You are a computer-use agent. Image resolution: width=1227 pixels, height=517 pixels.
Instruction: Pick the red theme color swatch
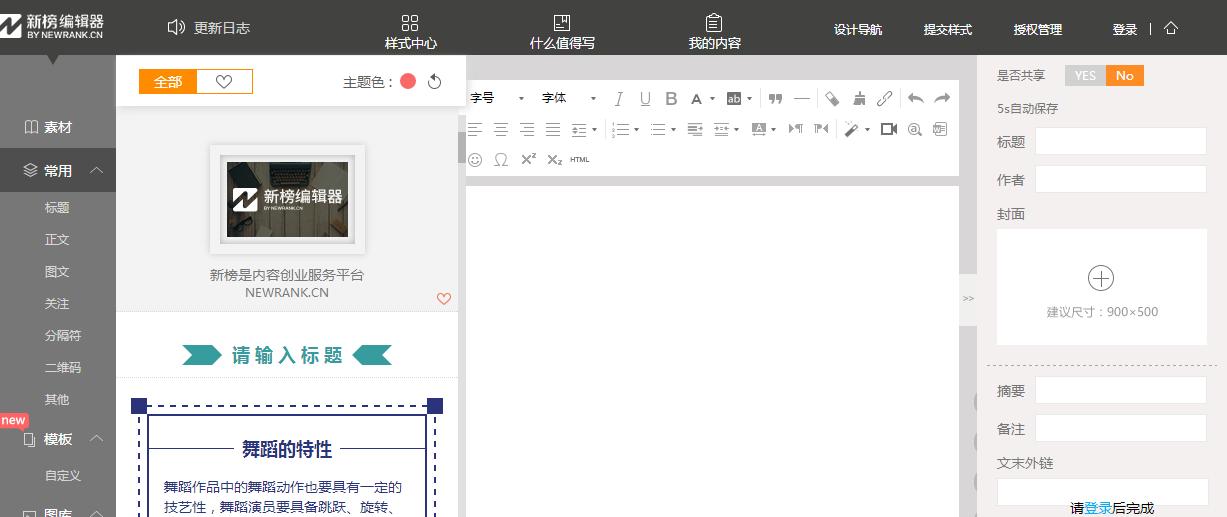pos(408,82)
